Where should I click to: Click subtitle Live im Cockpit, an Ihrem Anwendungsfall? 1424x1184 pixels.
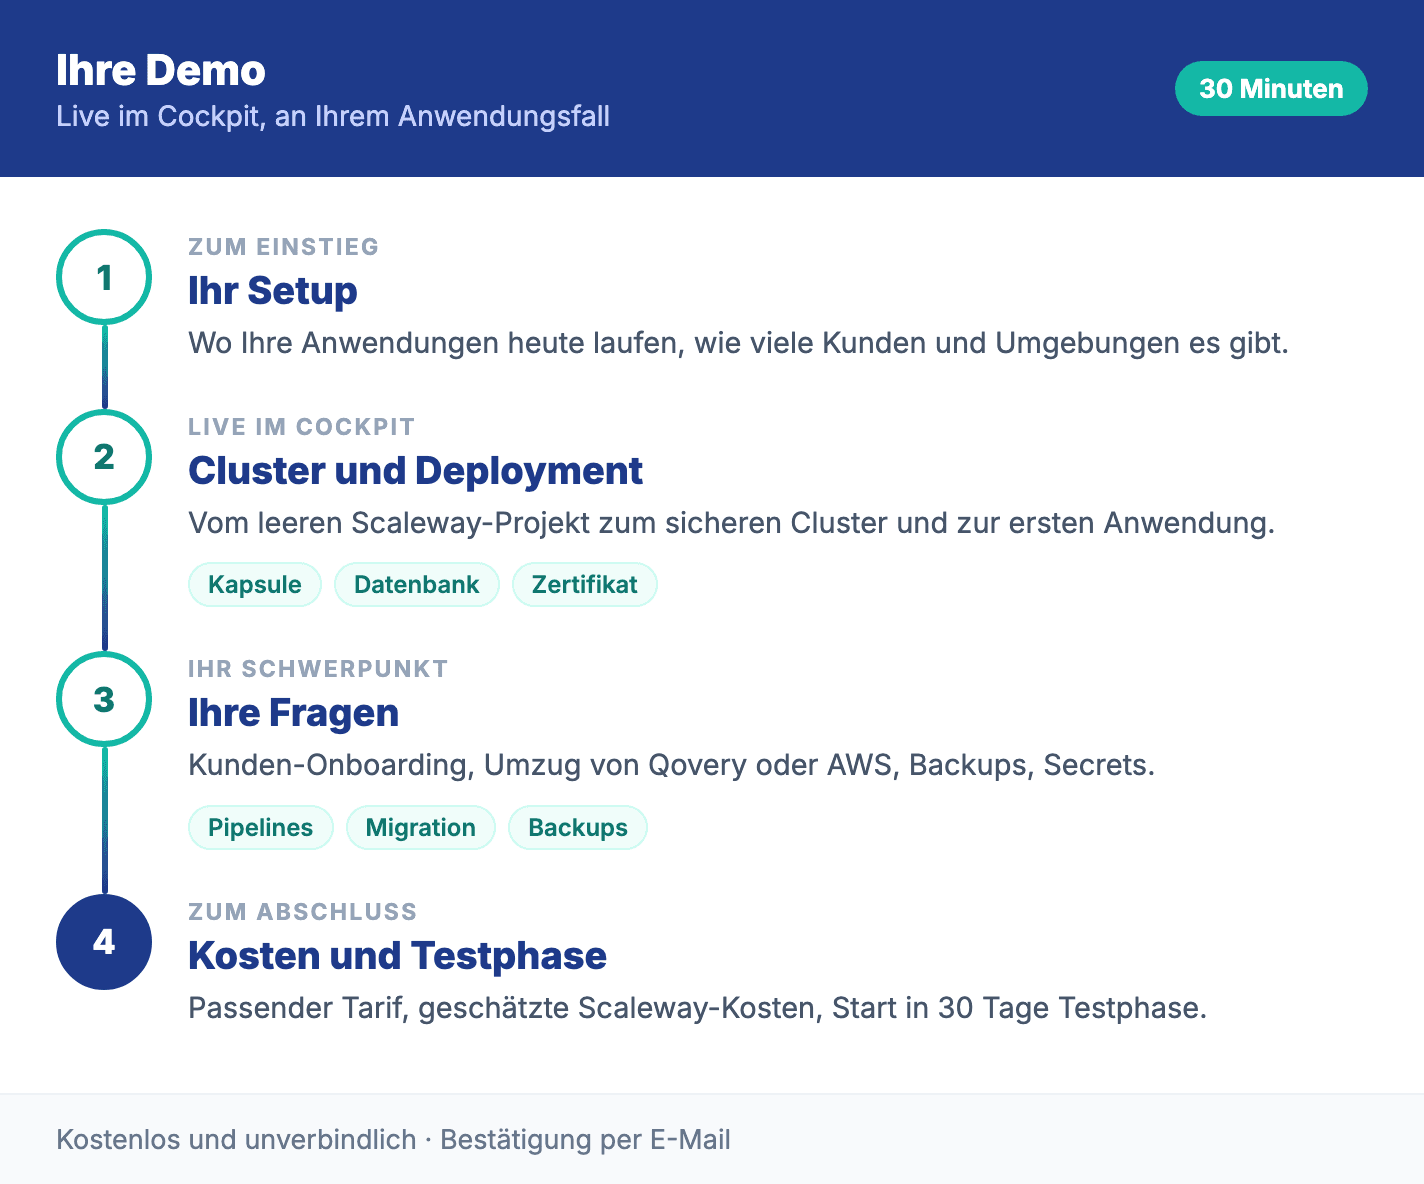[x=333, y=116]
